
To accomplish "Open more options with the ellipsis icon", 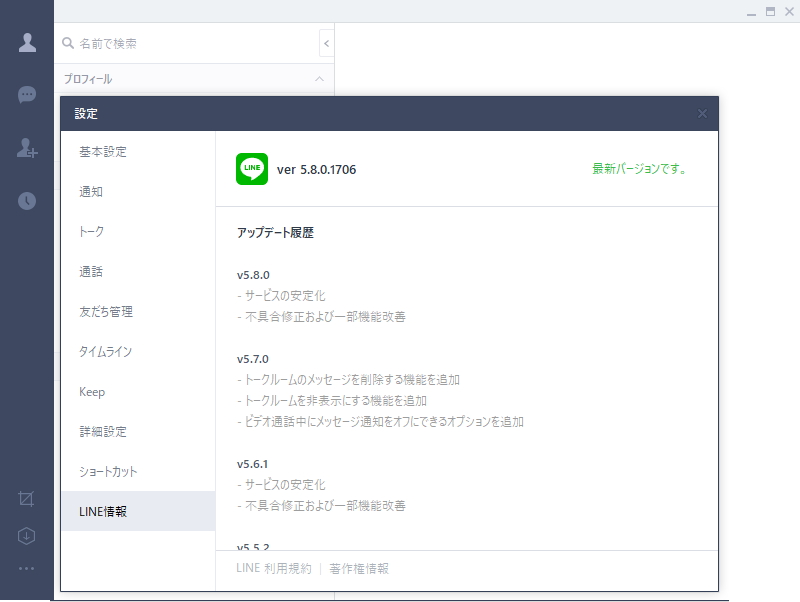I will [x=27, y=569].
